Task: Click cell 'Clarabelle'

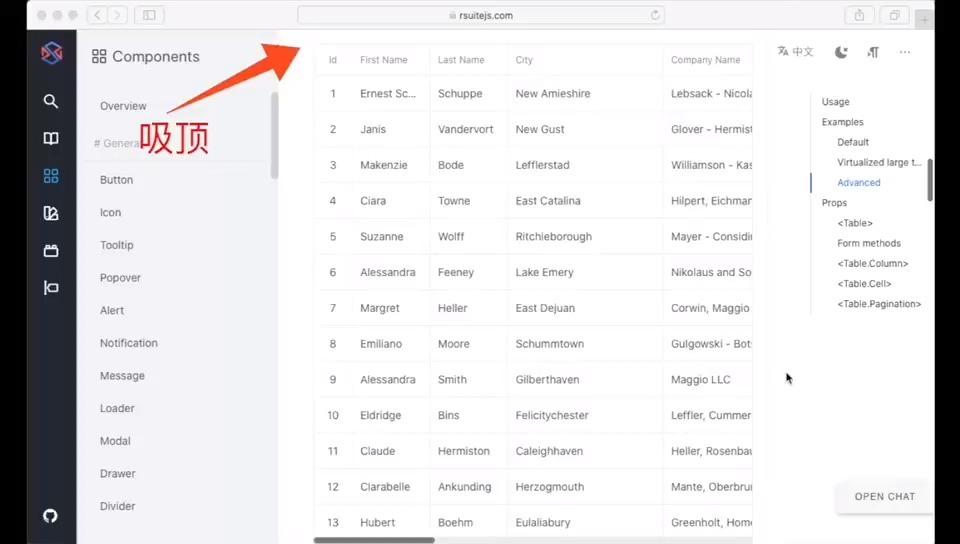Action: [385, 487]
